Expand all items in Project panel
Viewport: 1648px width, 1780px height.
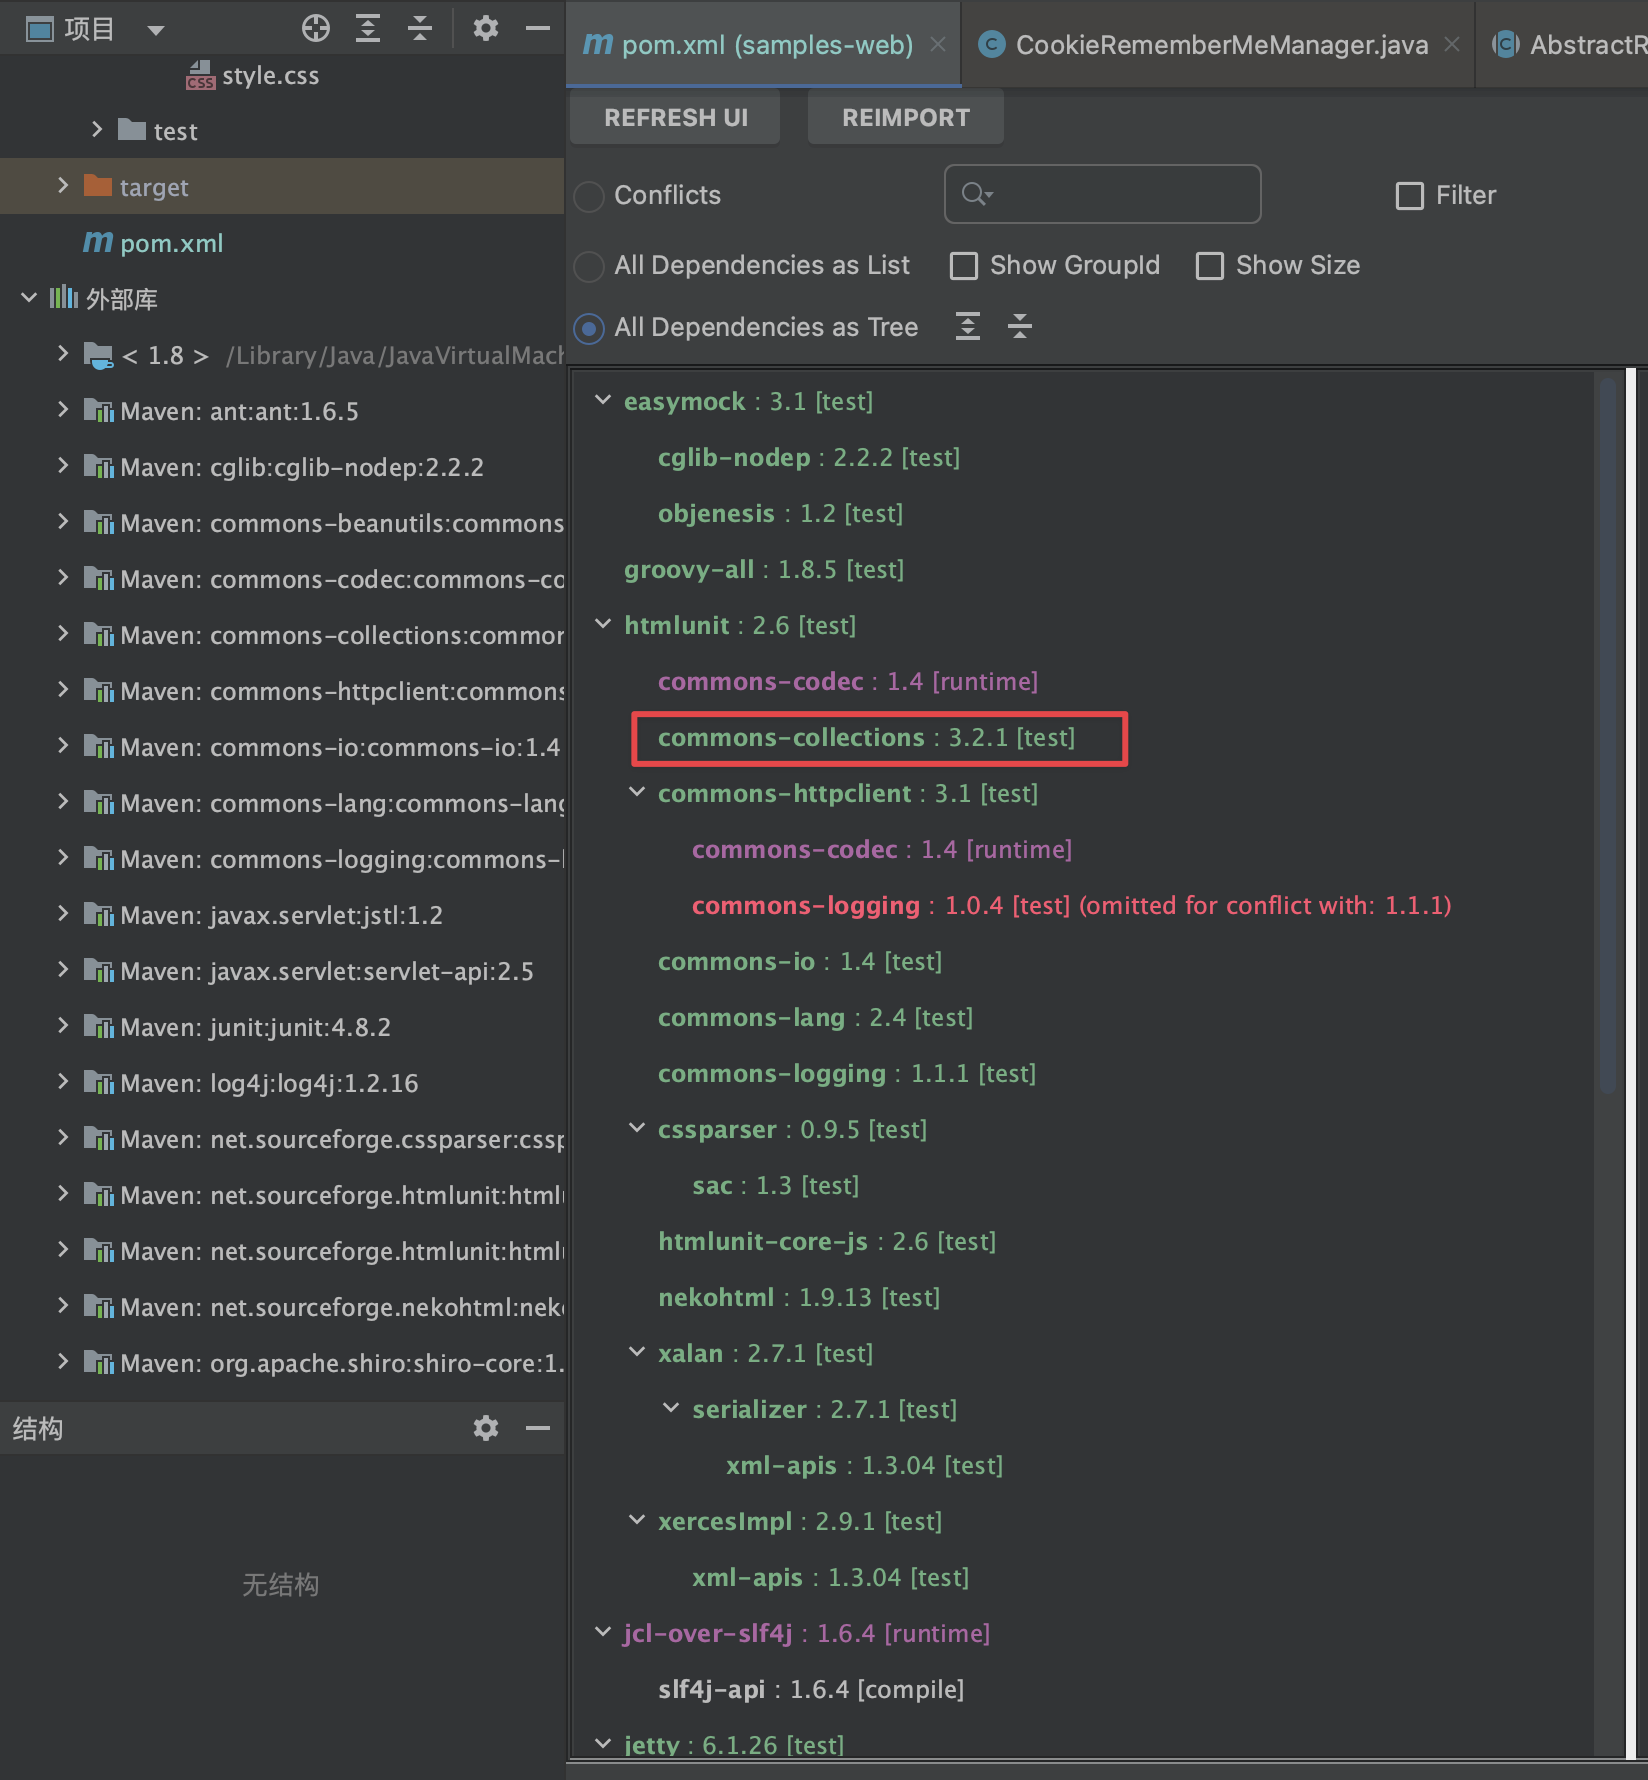[x=368, y=29]
